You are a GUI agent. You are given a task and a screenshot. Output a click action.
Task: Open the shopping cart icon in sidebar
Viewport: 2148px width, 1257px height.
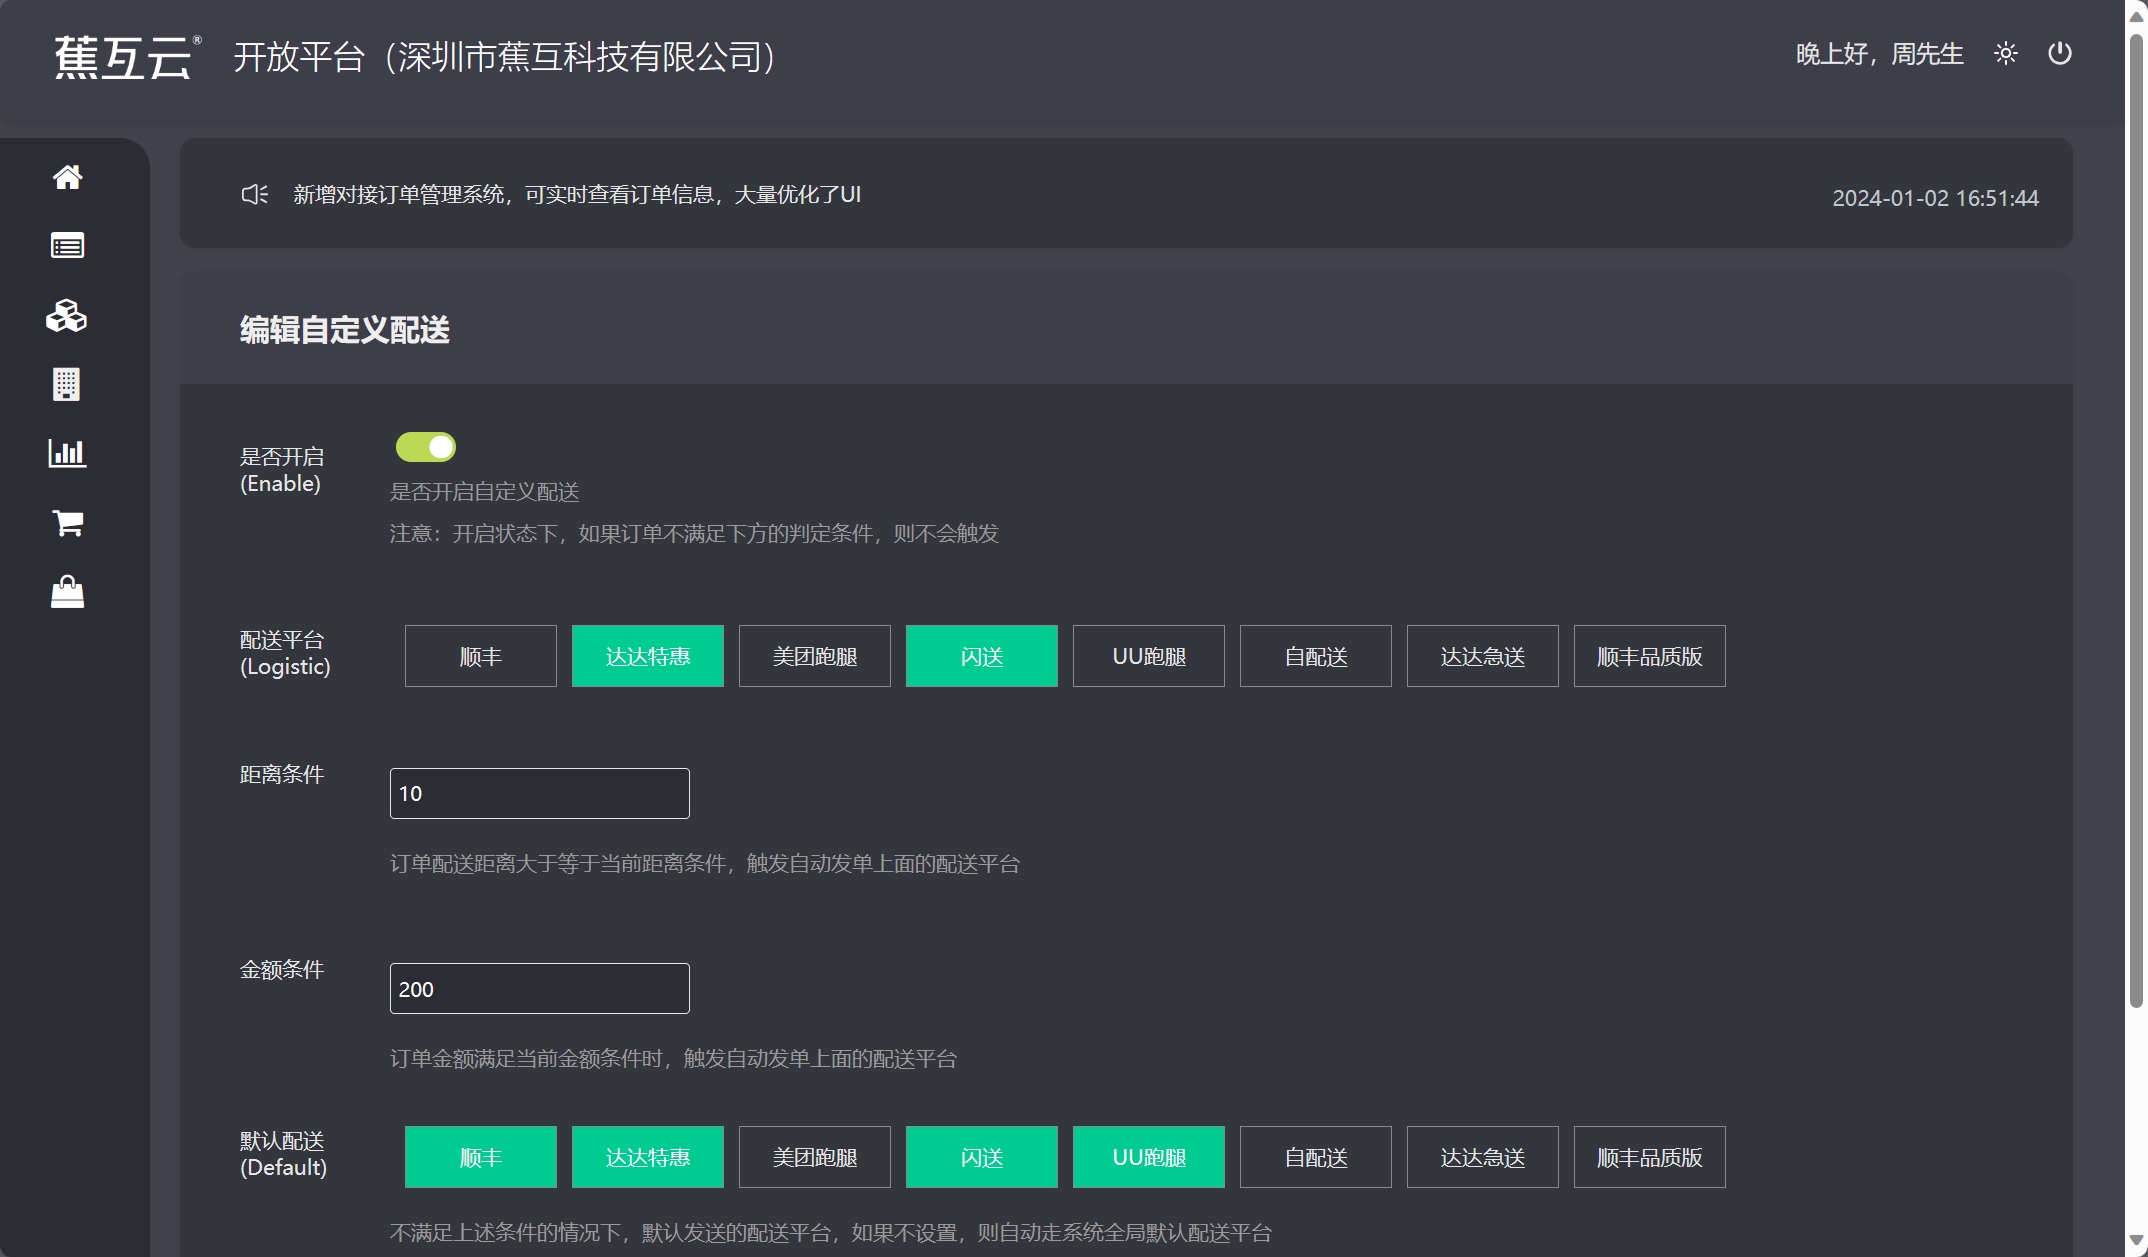click(67, 523)
